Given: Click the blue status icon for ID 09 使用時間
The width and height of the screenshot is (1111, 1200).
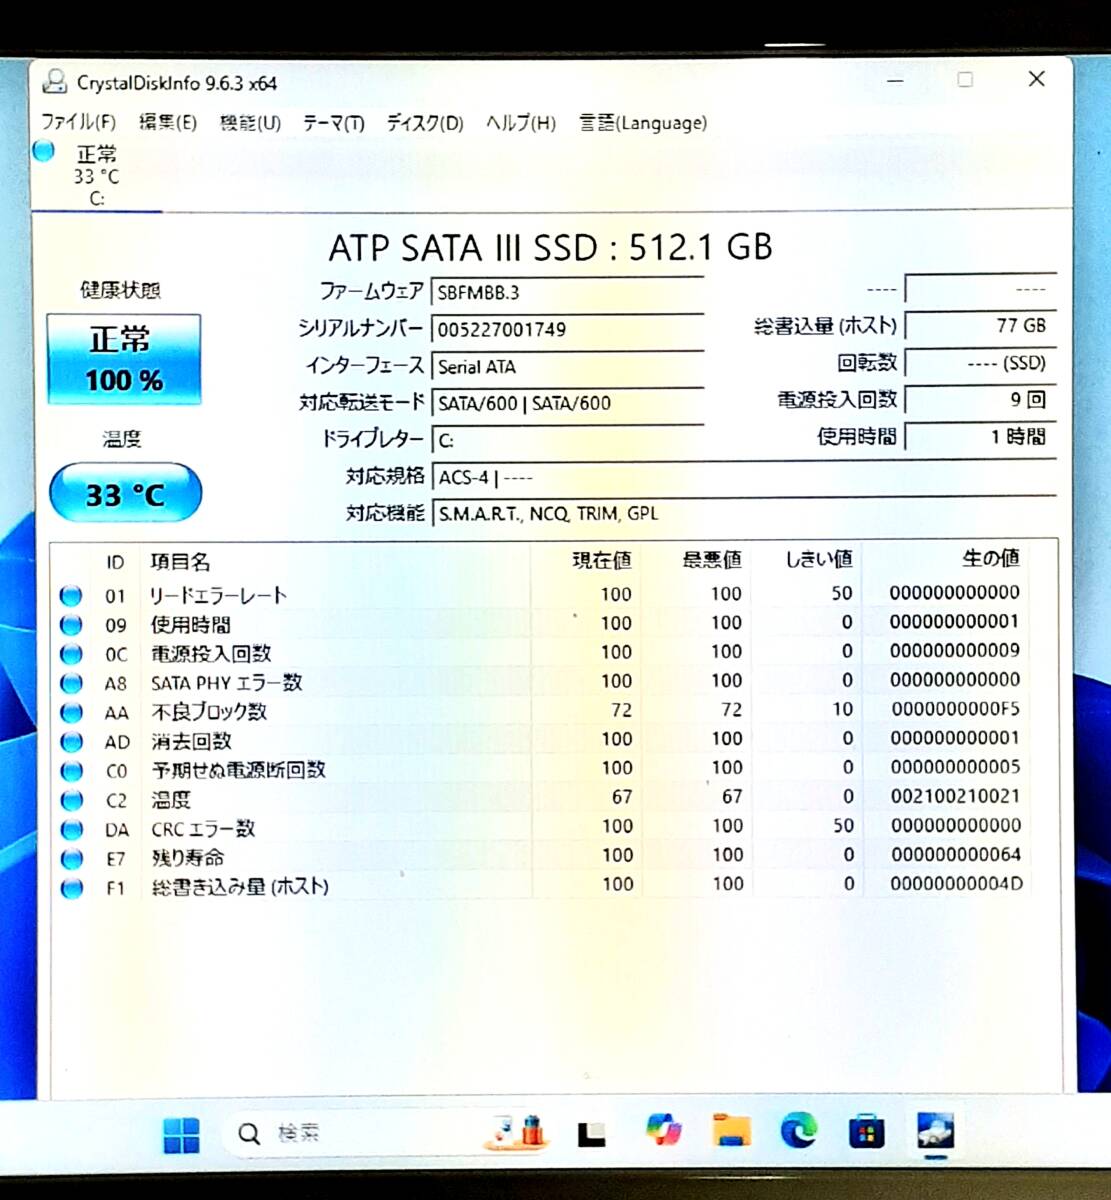Looking at the screenshot, I should tap(71, 625).
